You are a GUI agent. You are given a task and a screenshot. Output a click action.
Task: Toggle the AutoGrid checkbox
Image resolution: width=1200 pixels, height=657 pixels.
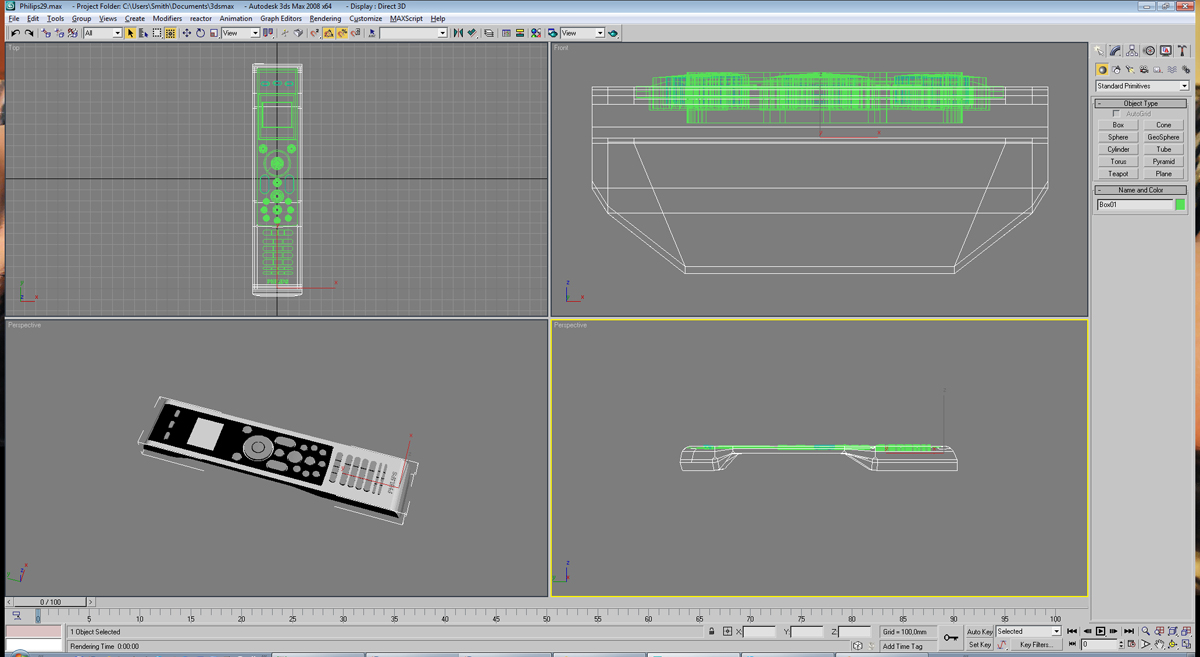tap(1117, 114)
